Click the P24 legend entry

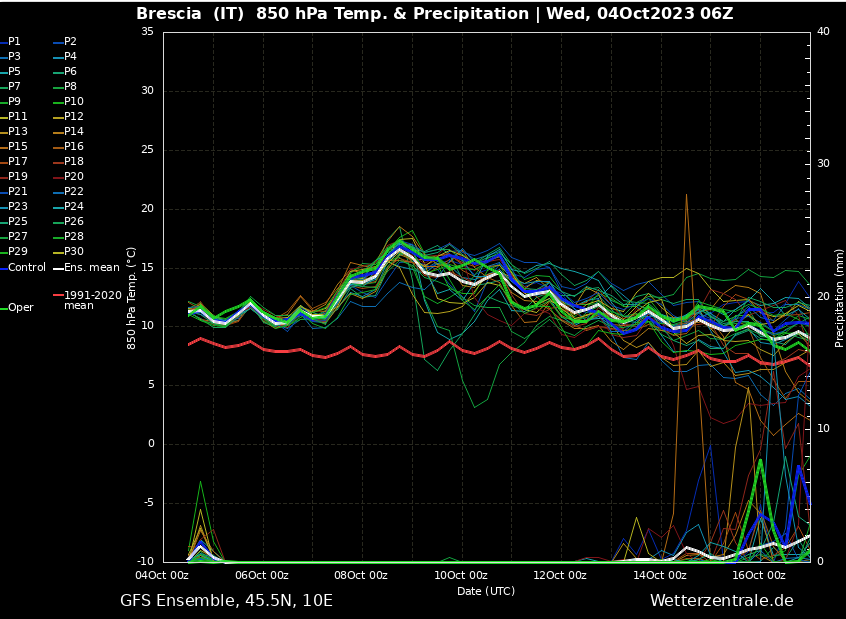(x=69, y=207)
